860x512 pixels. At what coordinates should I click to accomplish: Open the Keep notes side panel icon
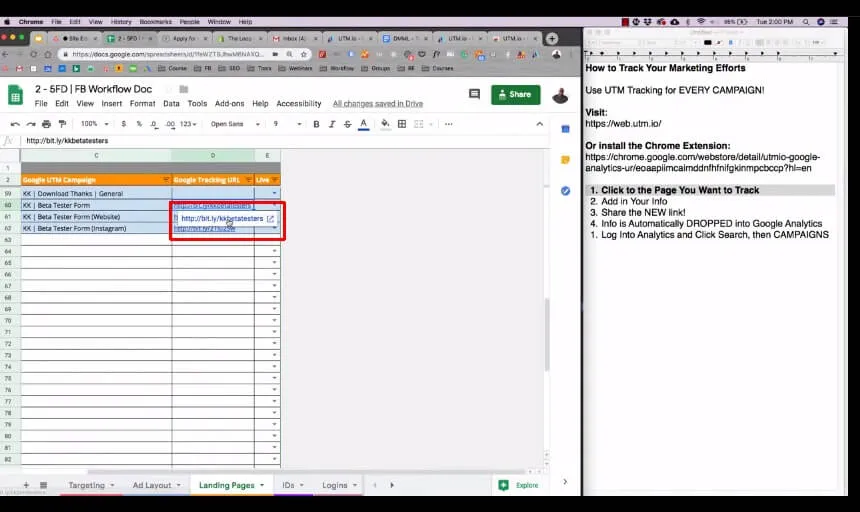(565, 160)
